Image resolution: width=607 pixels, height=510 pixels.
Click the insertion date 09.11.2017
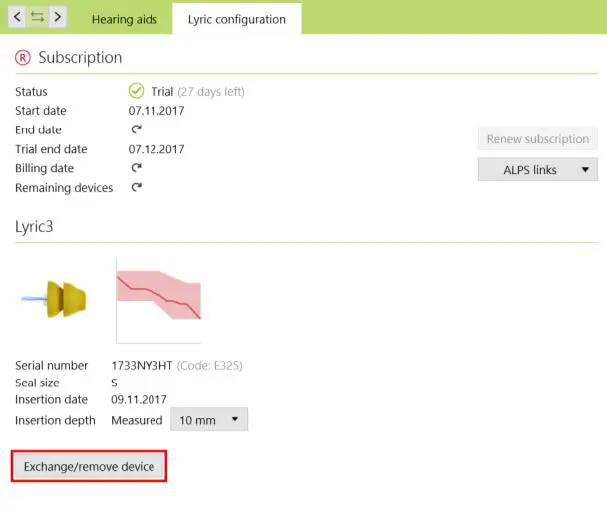click(139, 399)
